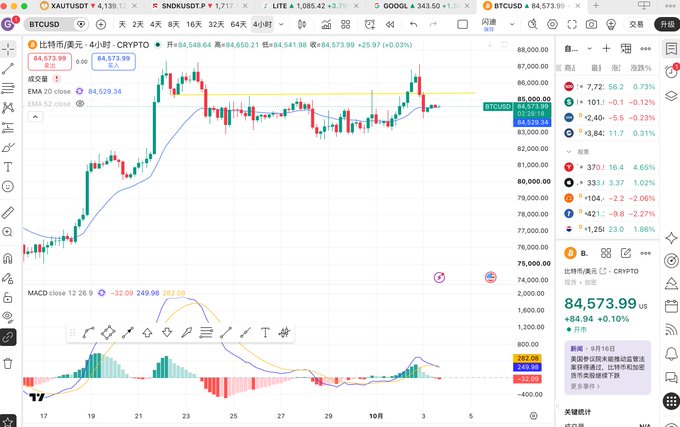
Task: Click the BTCUSD symbol search field
Action: tap(49, 24)
